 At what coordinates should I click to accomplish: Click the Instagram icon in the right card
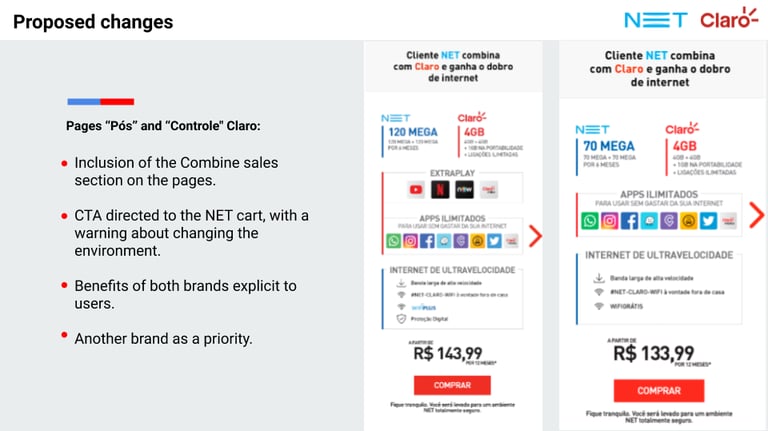pos(609,221)
